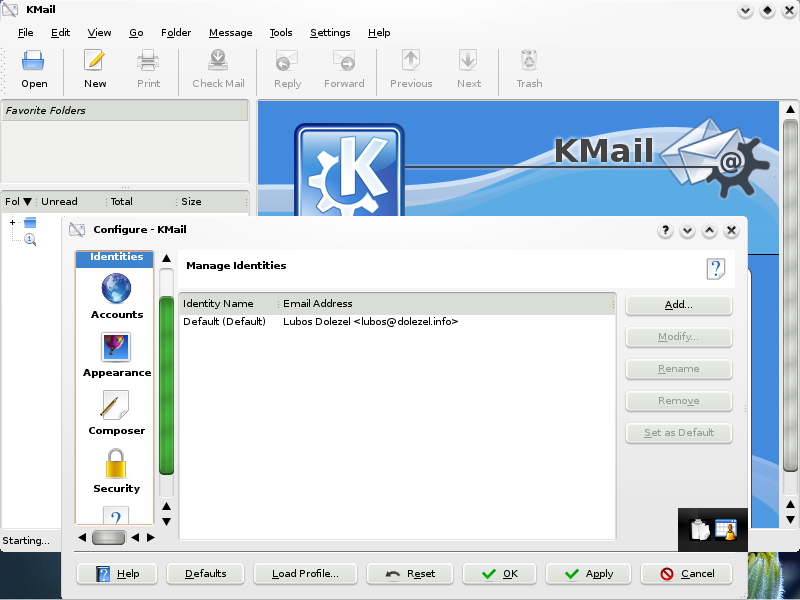Click the Favorite Folders header

coord(125,111)
